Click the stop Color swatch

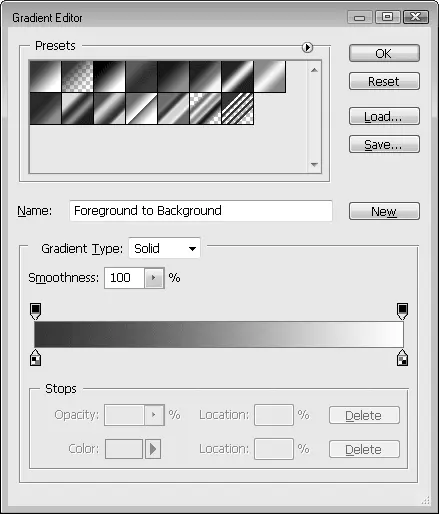[124, 449]
